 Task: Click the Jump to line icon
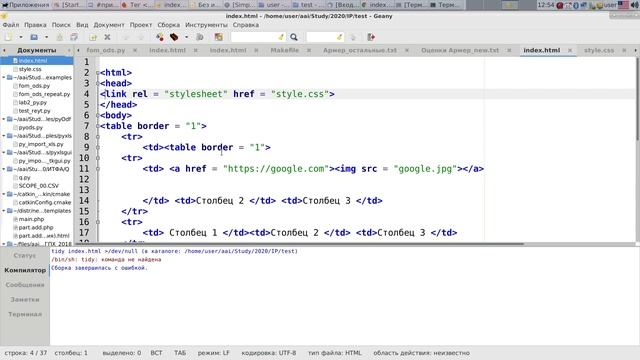(x=353, y=37)
